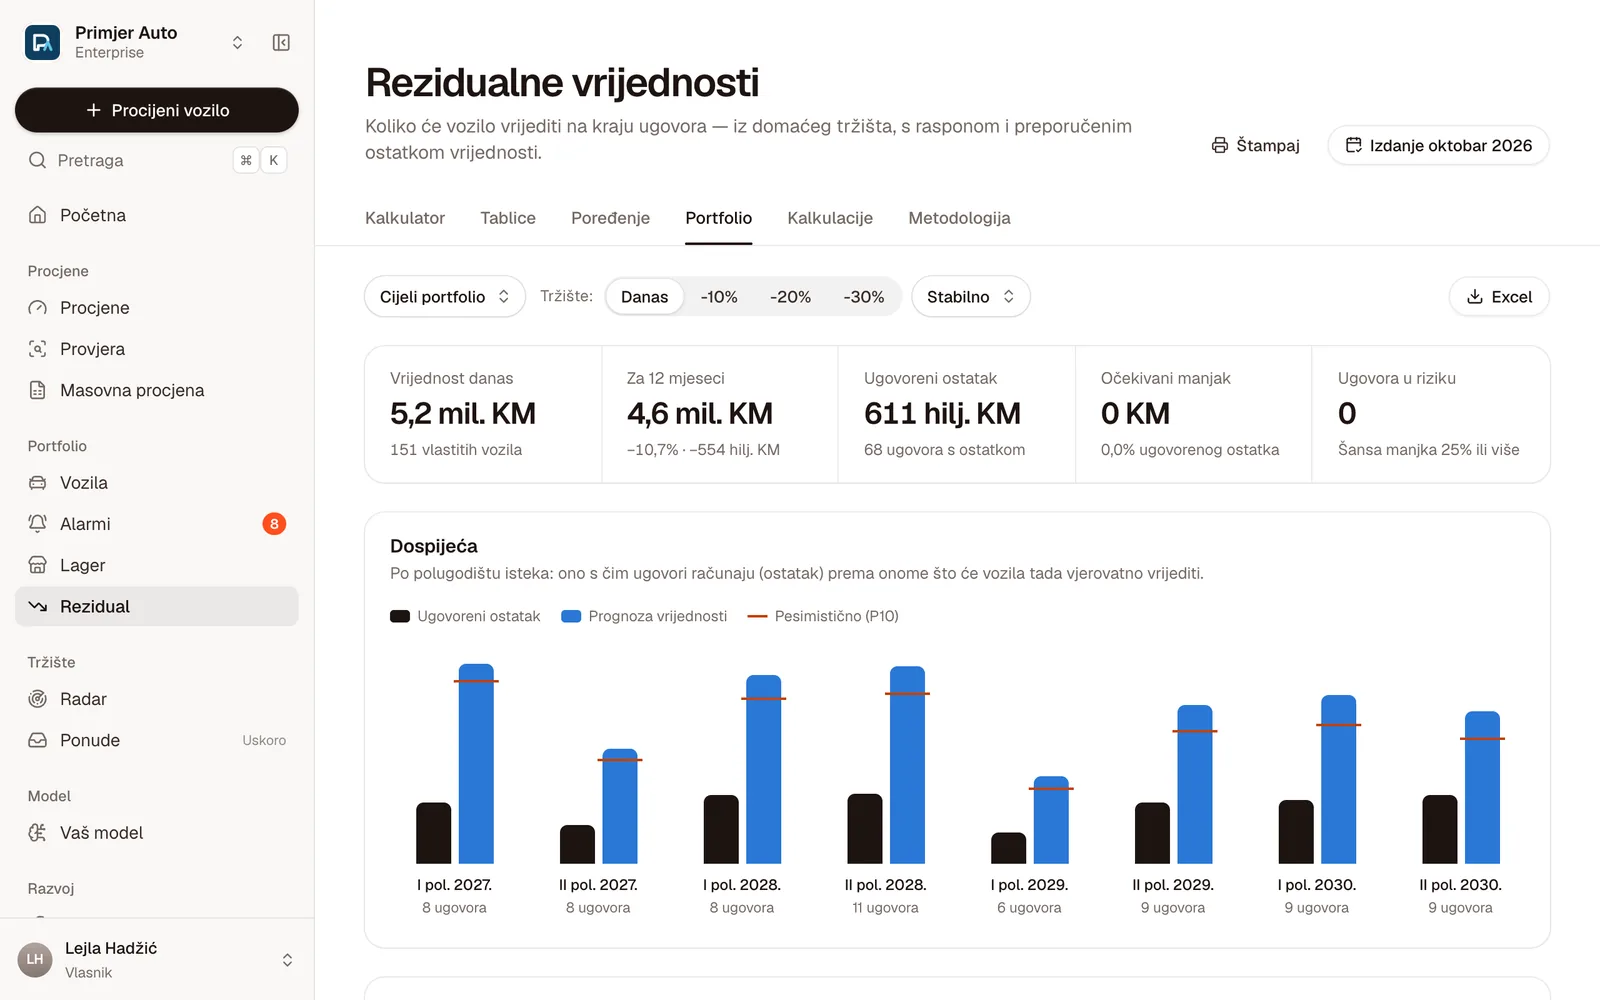1600x1000 pixels.
Task: Open the Početna home icon
Action: click(37, 215)
